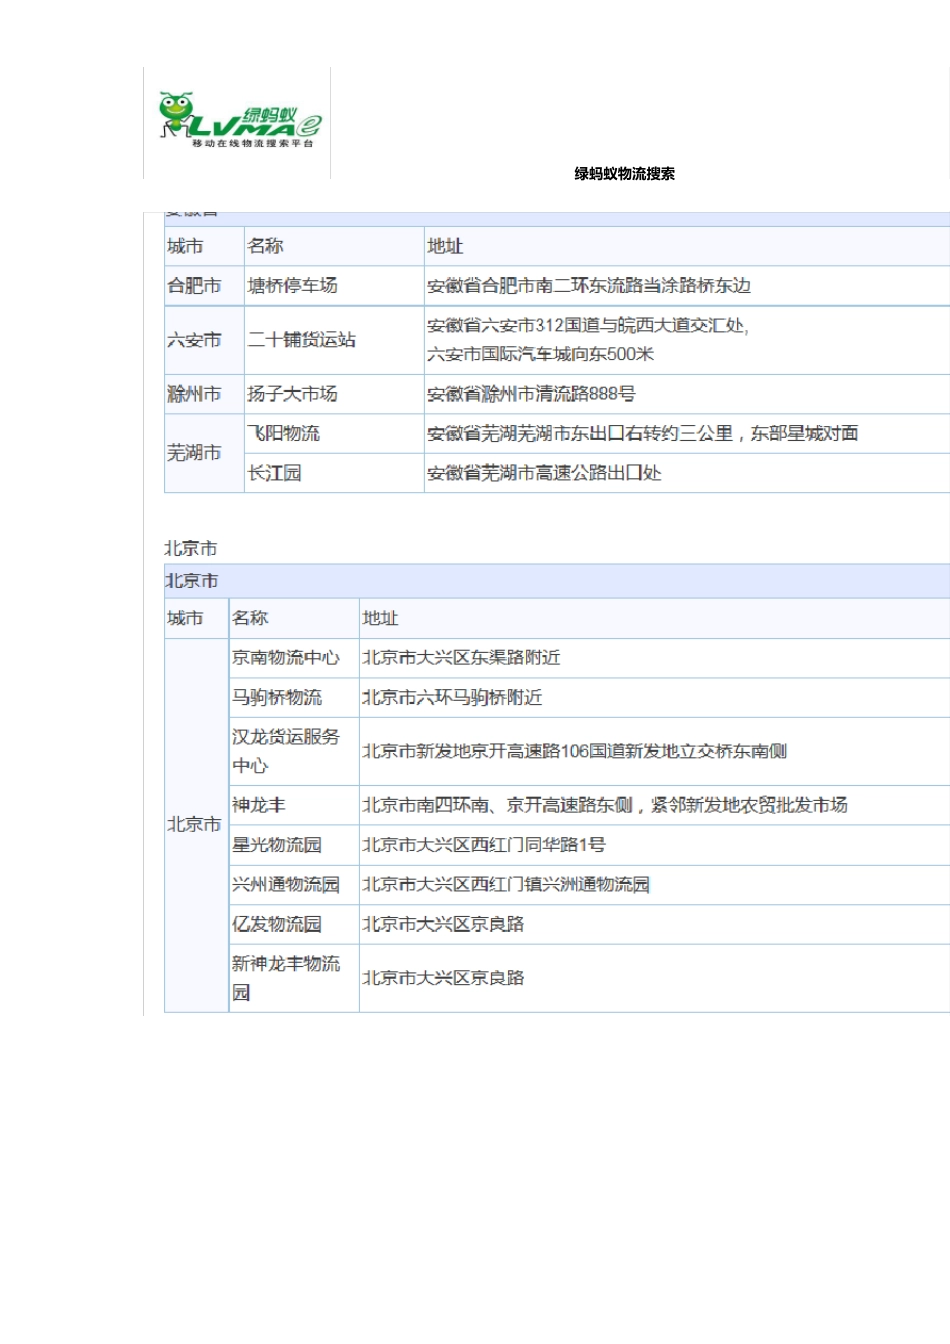Click the 安徽省滁州市清流路888号 address
Image resolution: width=950 pixels, height=1344 pixels.
(530, 394)
